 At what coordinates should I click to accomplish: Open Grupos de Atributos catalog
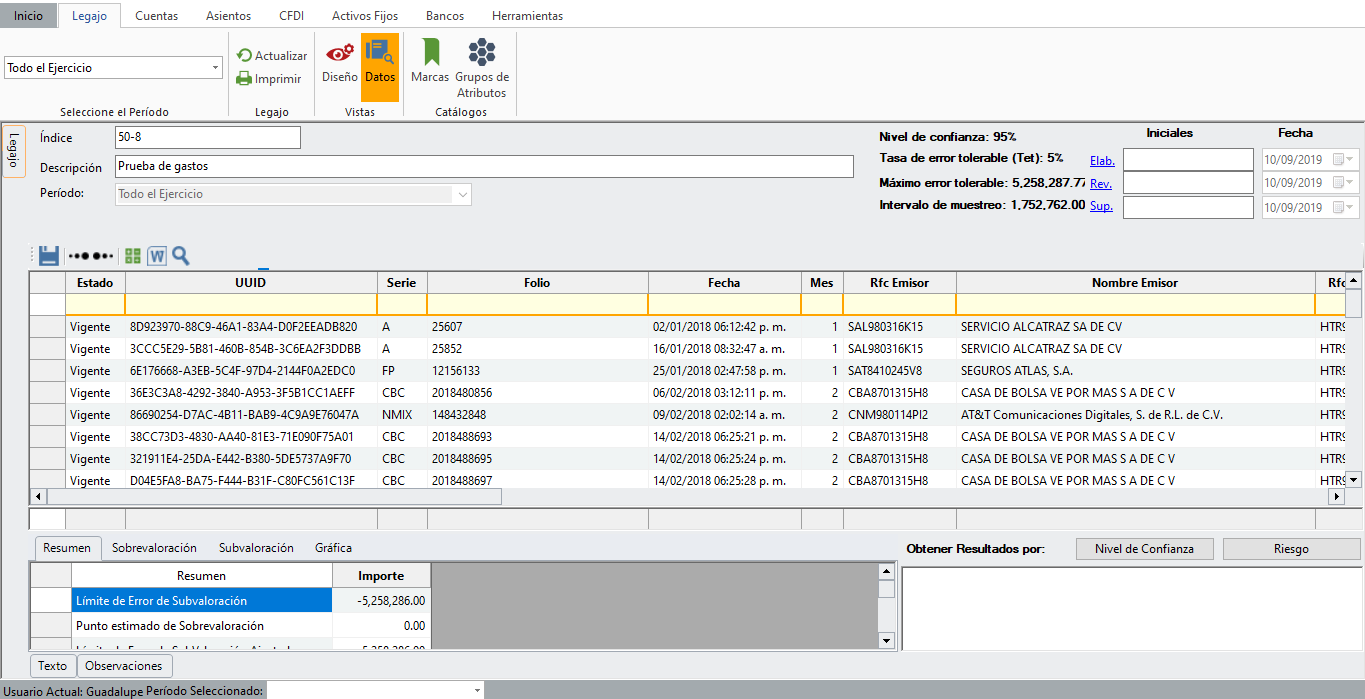[x=482, y=68]
